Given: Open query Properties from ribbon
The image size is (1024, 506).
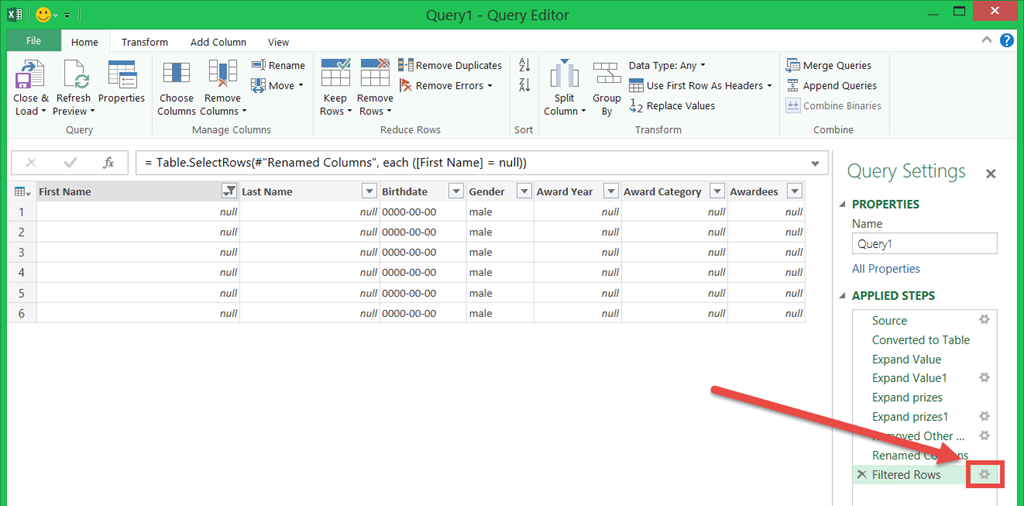Looking at the screenshot, I should 121,76.
